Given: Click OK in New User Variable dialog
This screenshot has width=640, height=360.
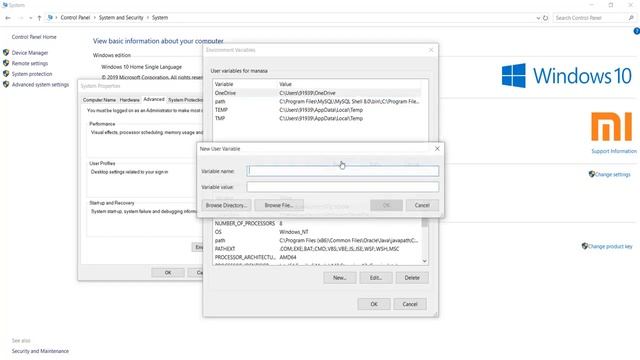Looking at the screenshot, I should coord(386,205).
